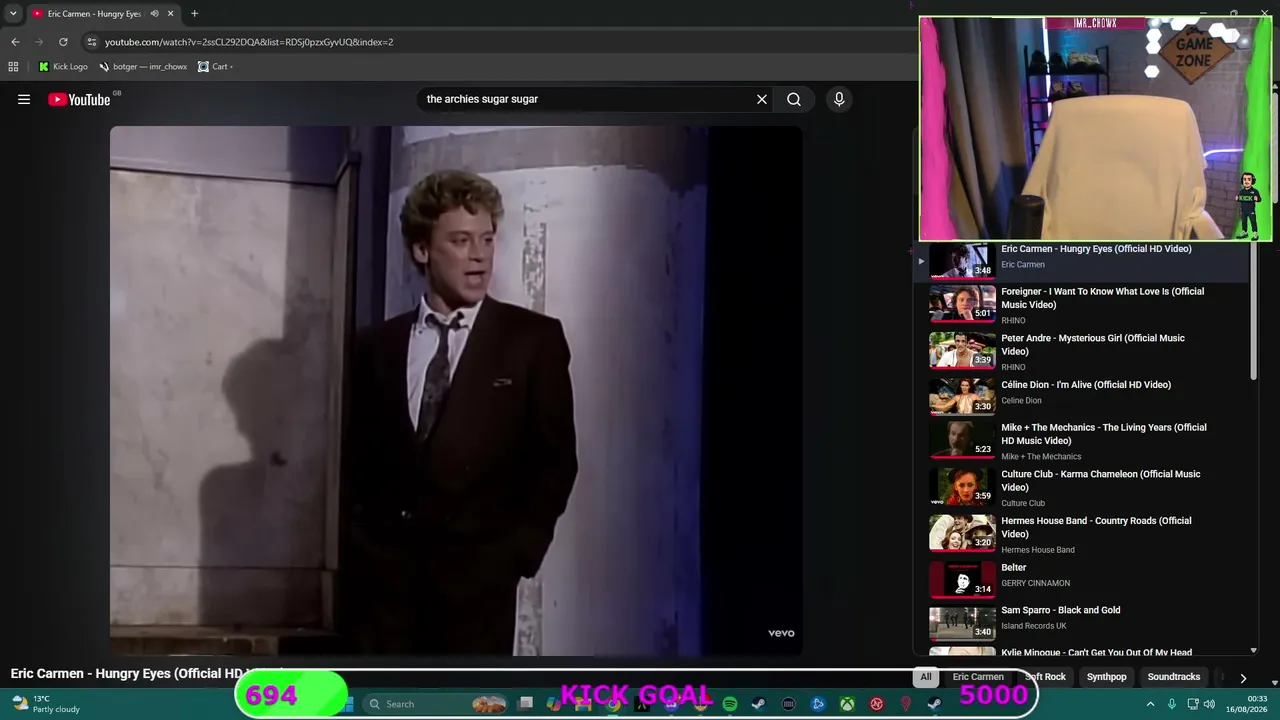Viewport: 1280px width, 720px height.
Task: Open Culture Club Karma Chameleon thumbnail
Action: click(962, 487)
